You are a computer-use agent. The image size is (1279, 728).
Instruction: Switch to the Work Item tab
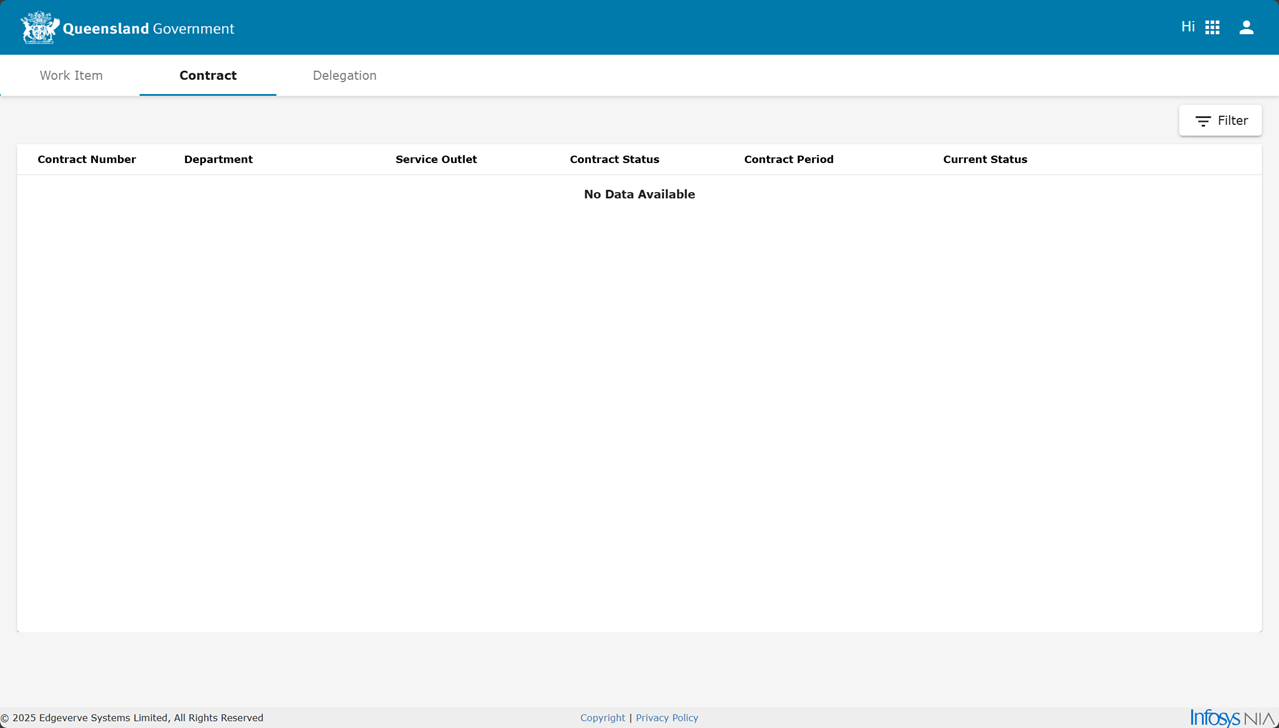71,76
